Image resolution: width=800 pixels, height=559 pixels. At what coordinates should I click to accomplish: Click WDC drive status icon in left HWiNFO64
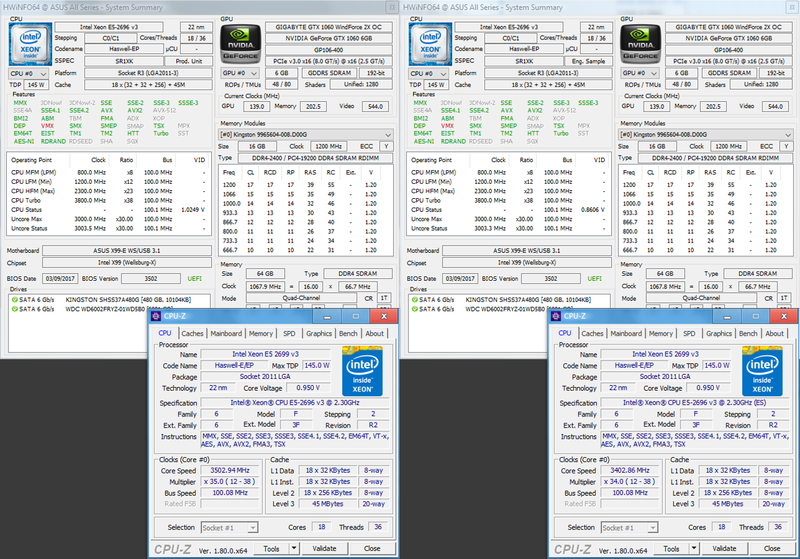coord(15,309)
